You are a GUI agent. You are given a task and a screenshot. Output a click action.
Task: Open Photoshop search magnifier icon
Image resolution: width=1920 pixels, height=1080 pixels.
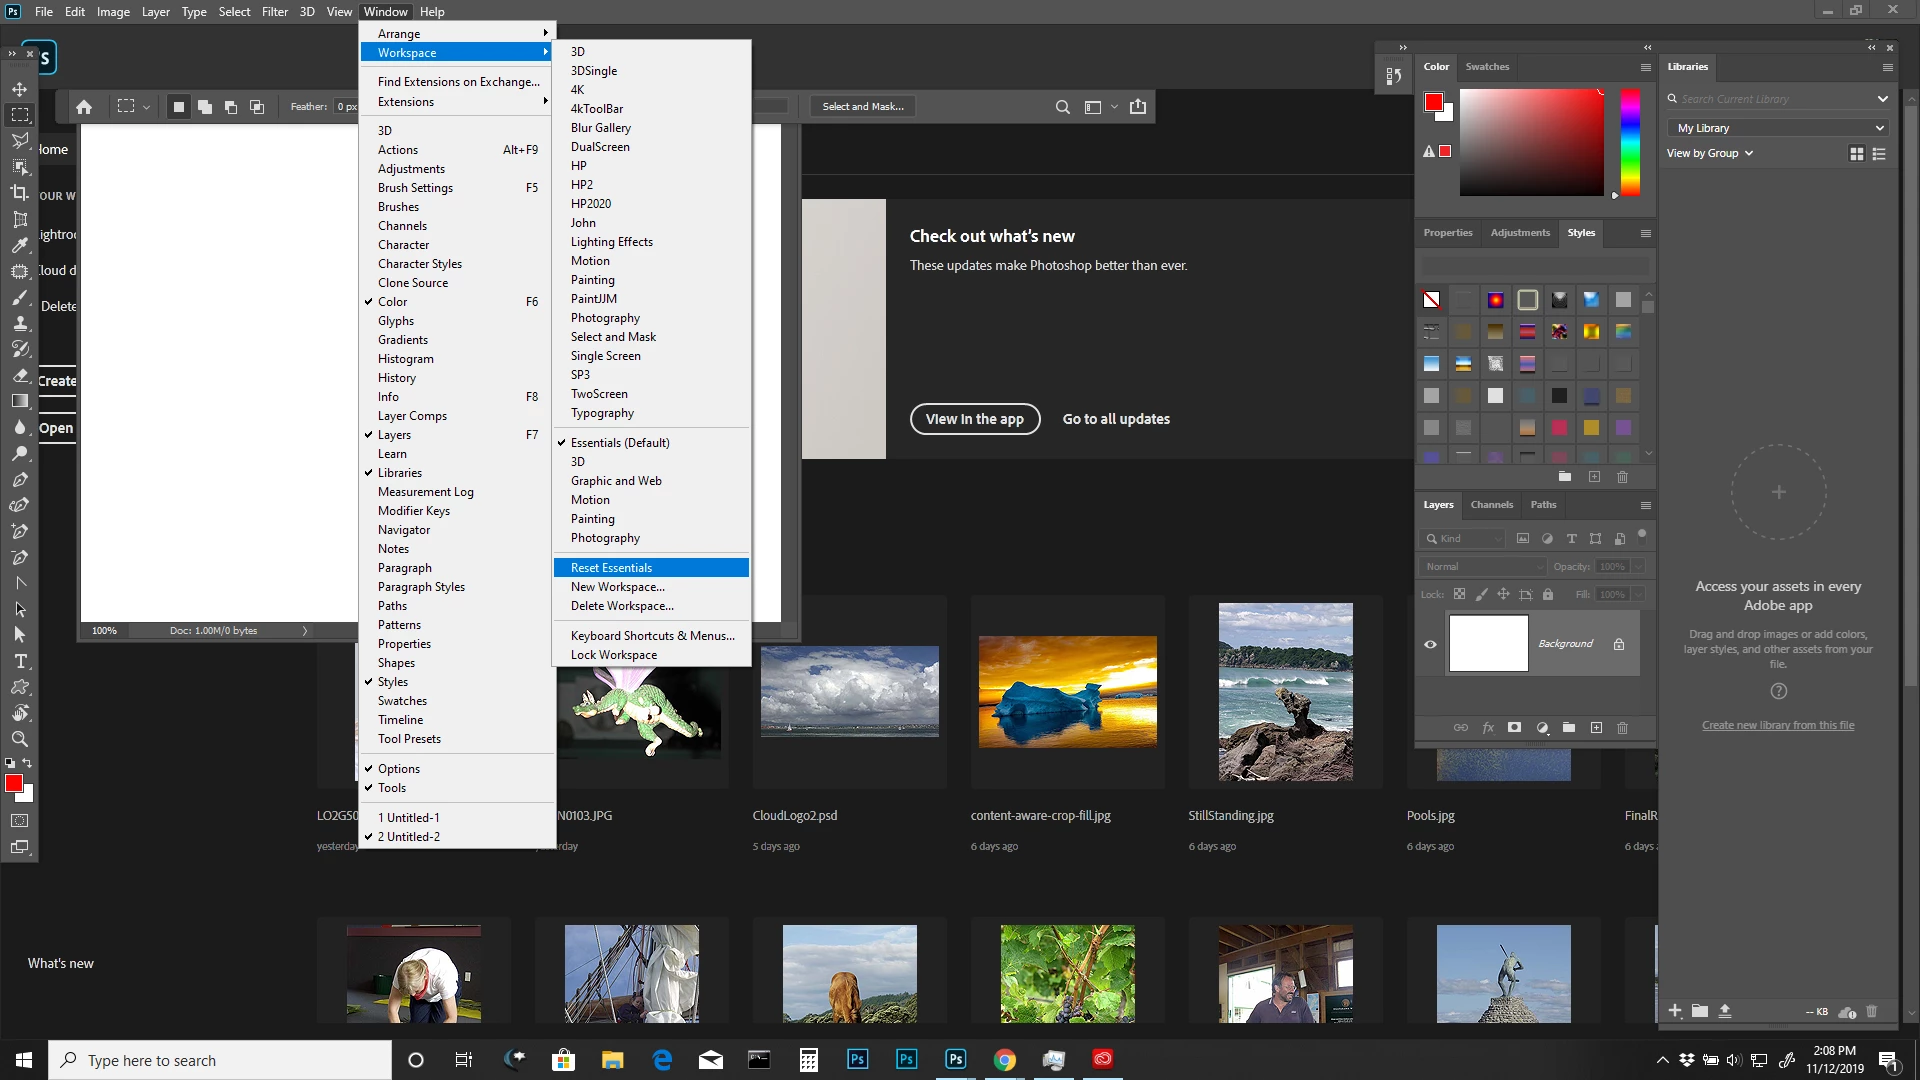[1063, 107]
